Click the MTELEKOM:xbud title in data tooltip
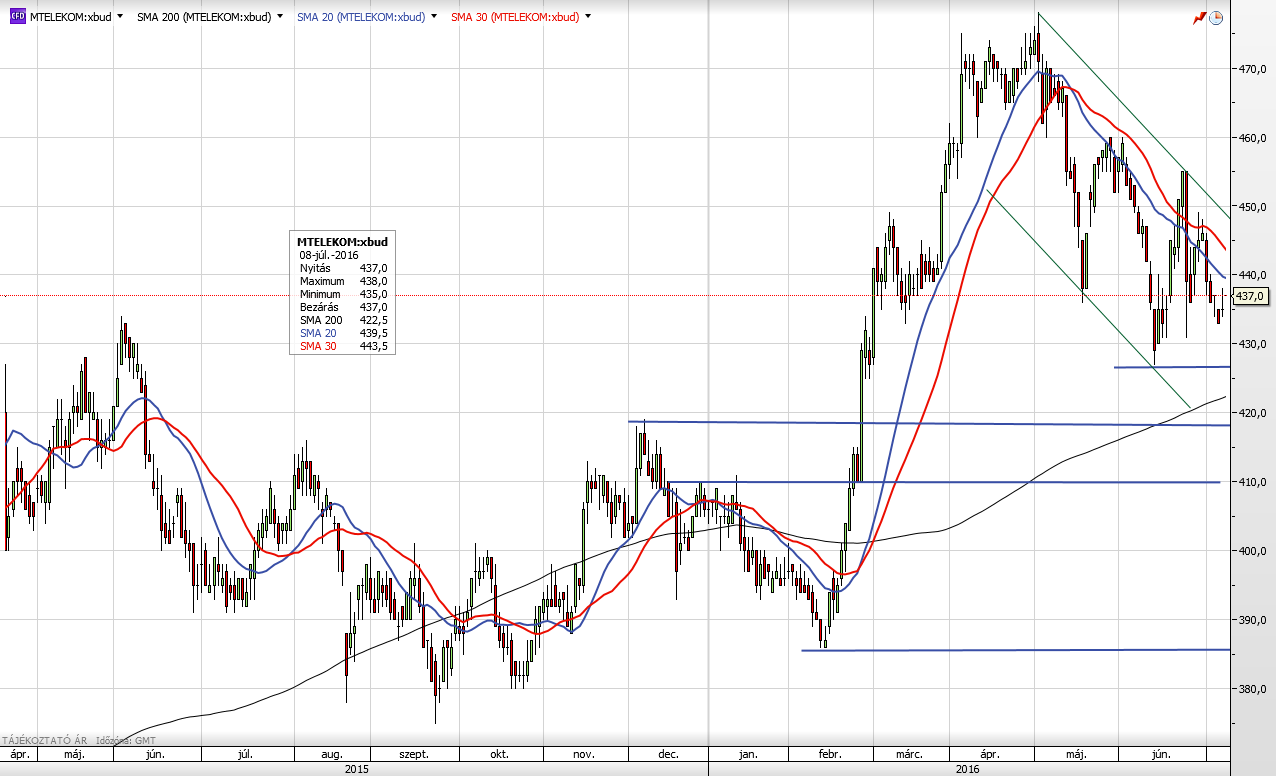This screenshot has height=776, width=1276. 342,242
